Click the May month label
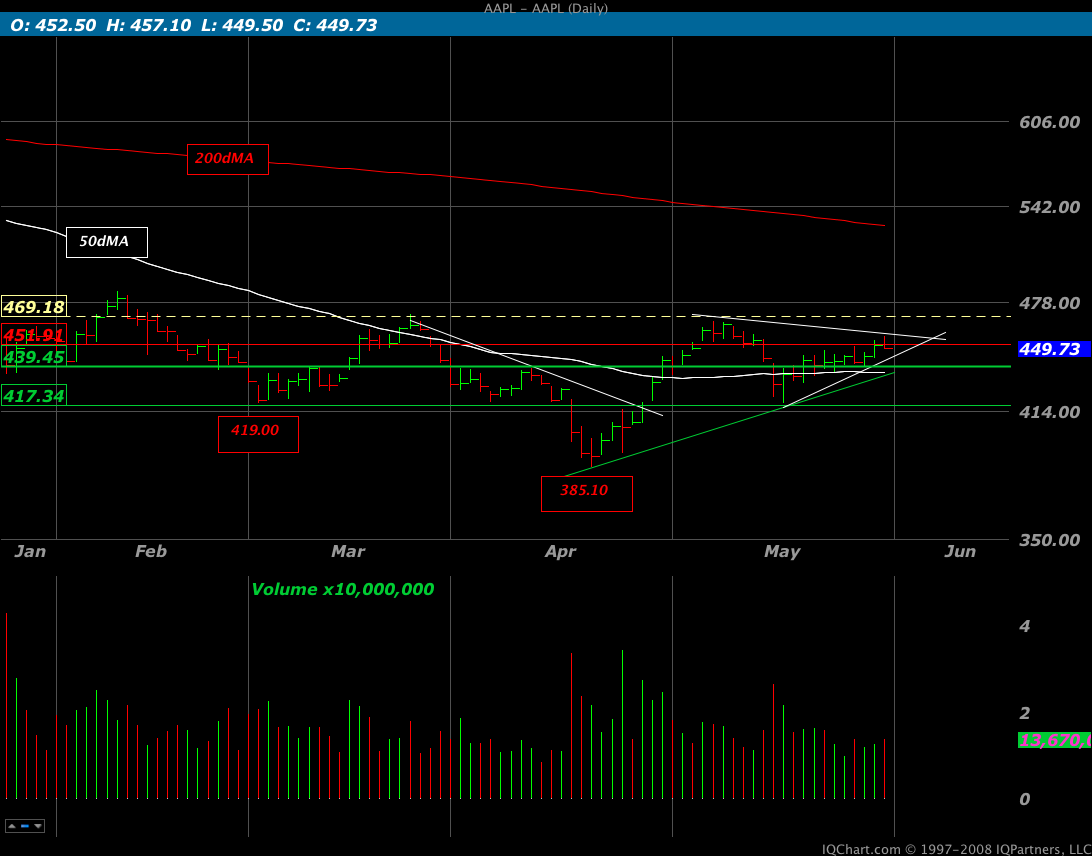The width and height of the screenshot is (1092, 856). click(x=782, y=552)
